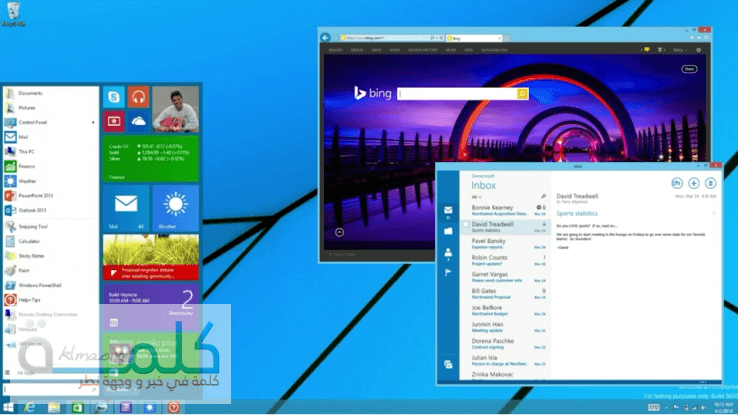Open the green Store icon on taskbar
This screenshot has height=415, width=738.
(x=78, y=407)
